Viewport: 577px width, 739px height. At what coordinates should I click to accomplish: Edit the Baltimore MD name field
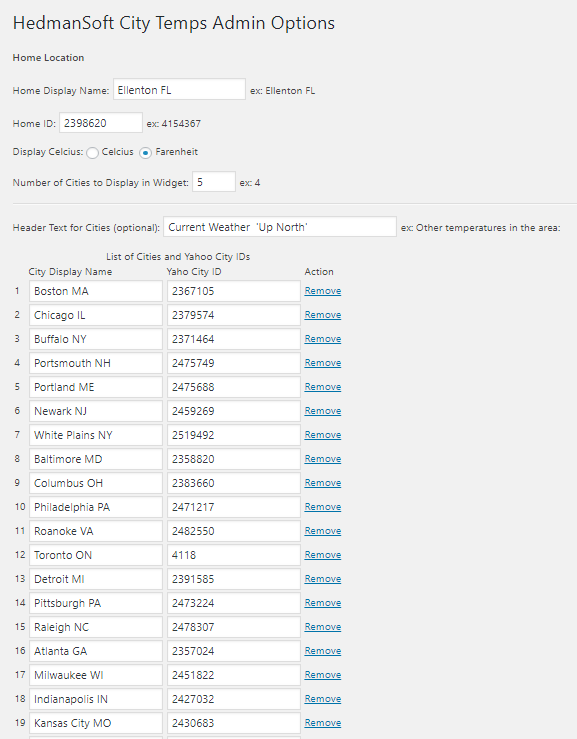click(96, 460)
